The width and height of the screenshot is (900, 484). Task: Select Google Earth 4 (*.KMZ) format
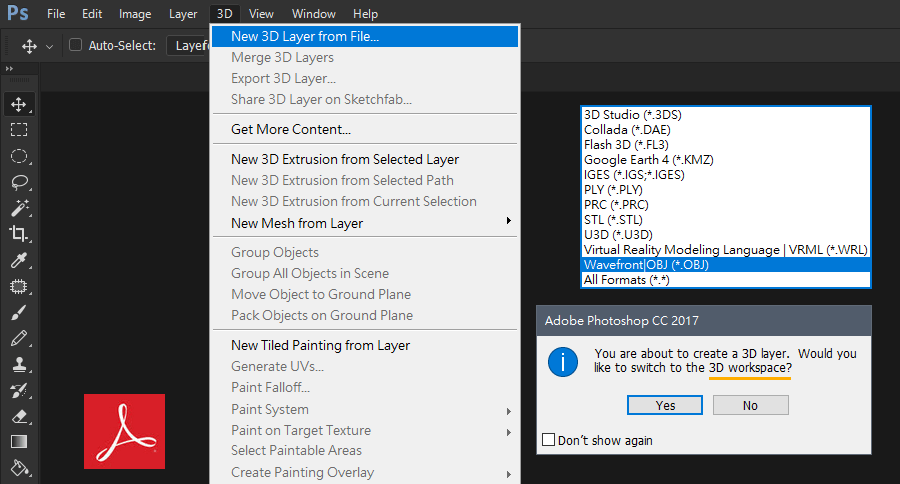pyautogui.click(x=726, y=160)
